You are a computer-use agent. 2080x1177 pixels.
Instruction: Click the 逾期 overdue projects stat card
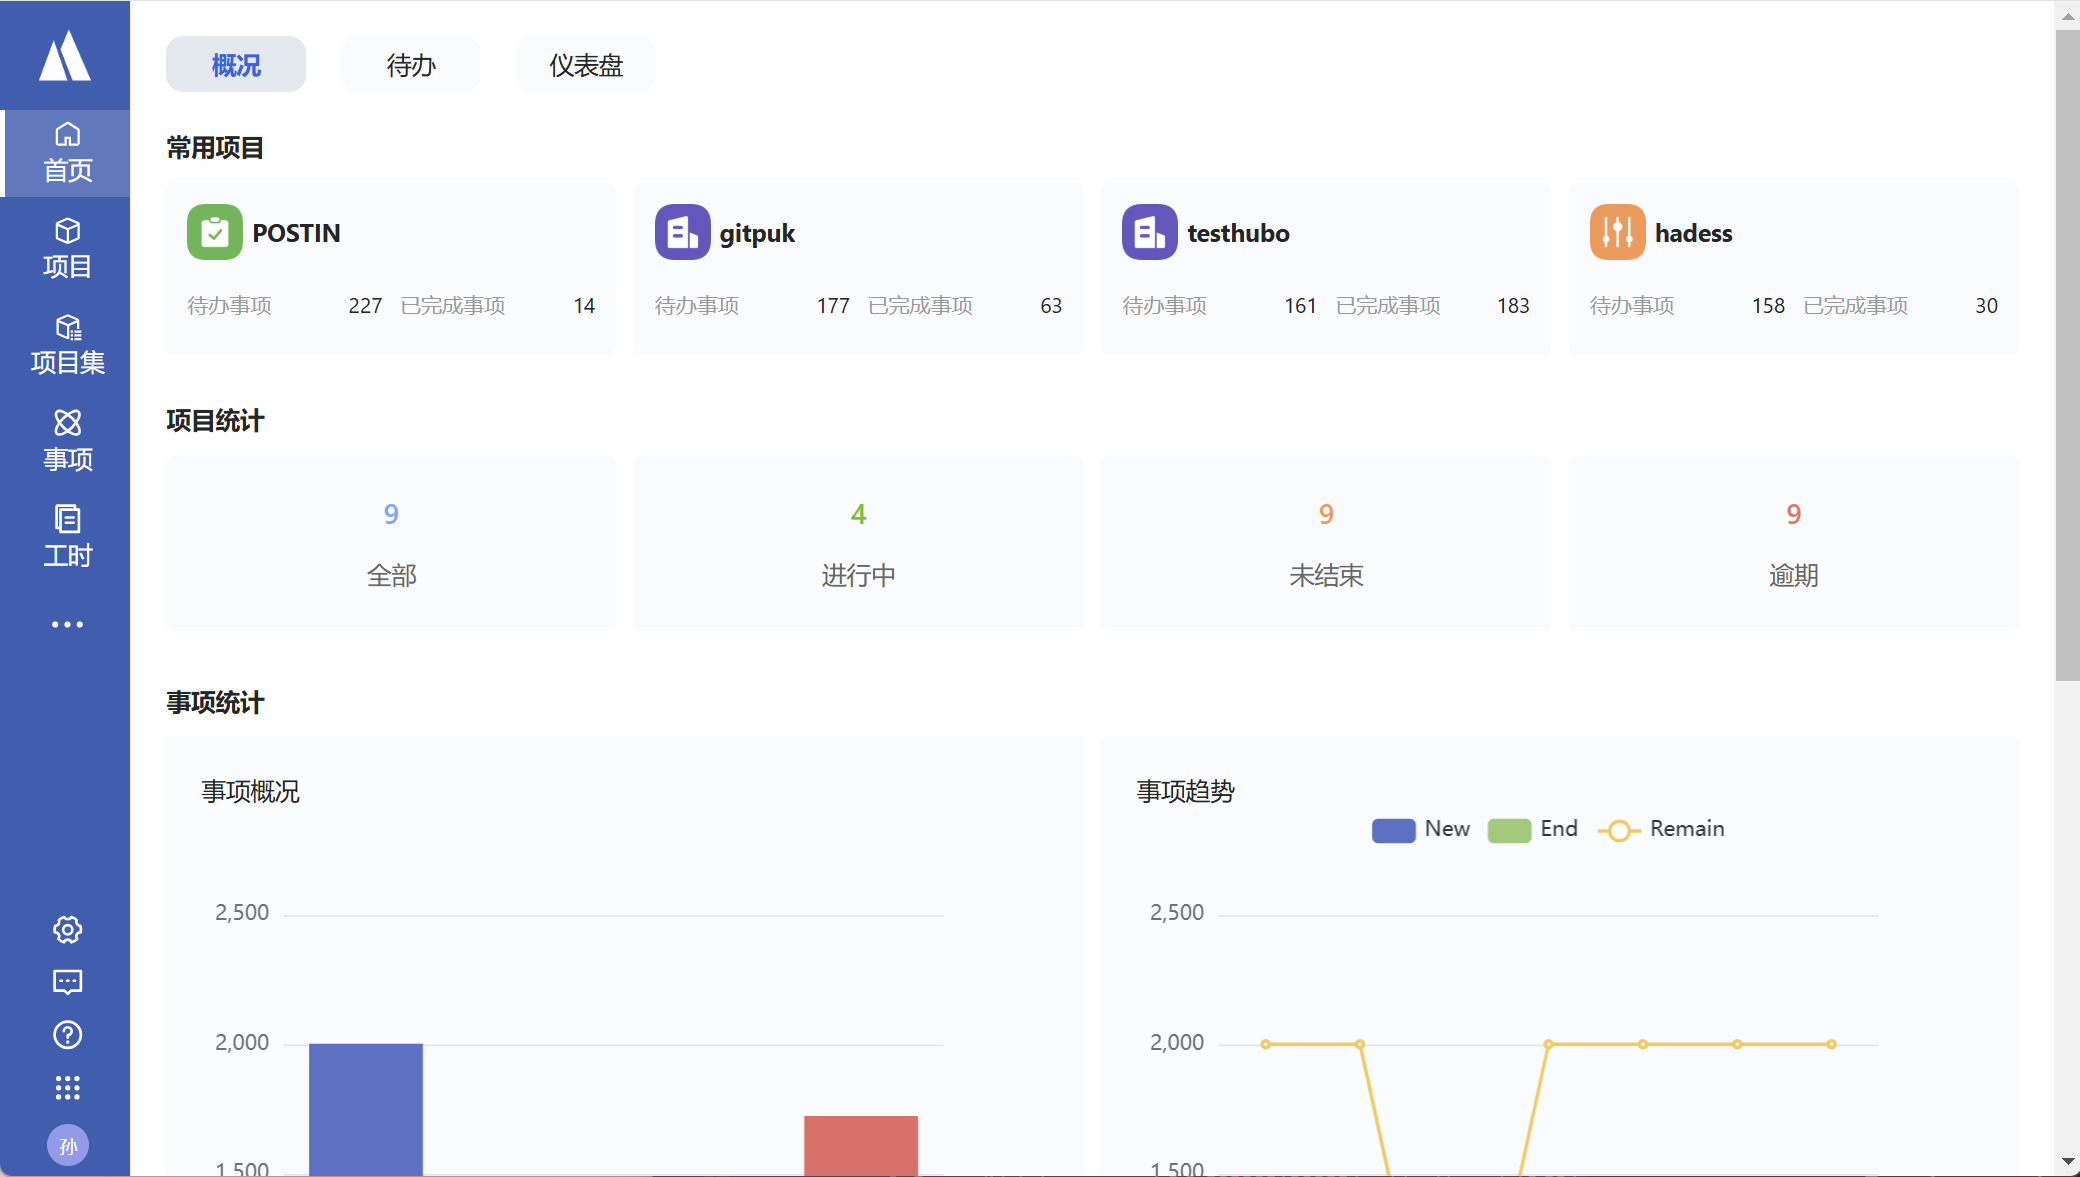coord(1793,543)
